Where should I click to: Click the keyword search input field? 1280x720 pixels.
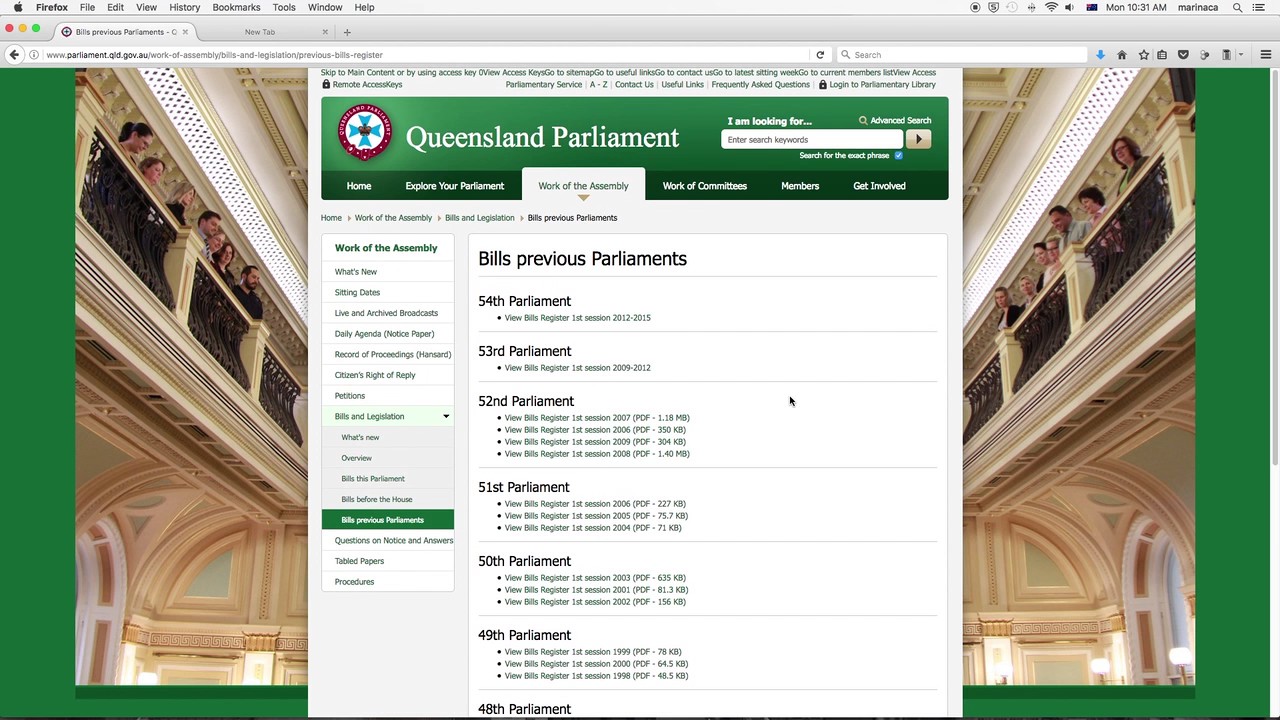(812, 140)
